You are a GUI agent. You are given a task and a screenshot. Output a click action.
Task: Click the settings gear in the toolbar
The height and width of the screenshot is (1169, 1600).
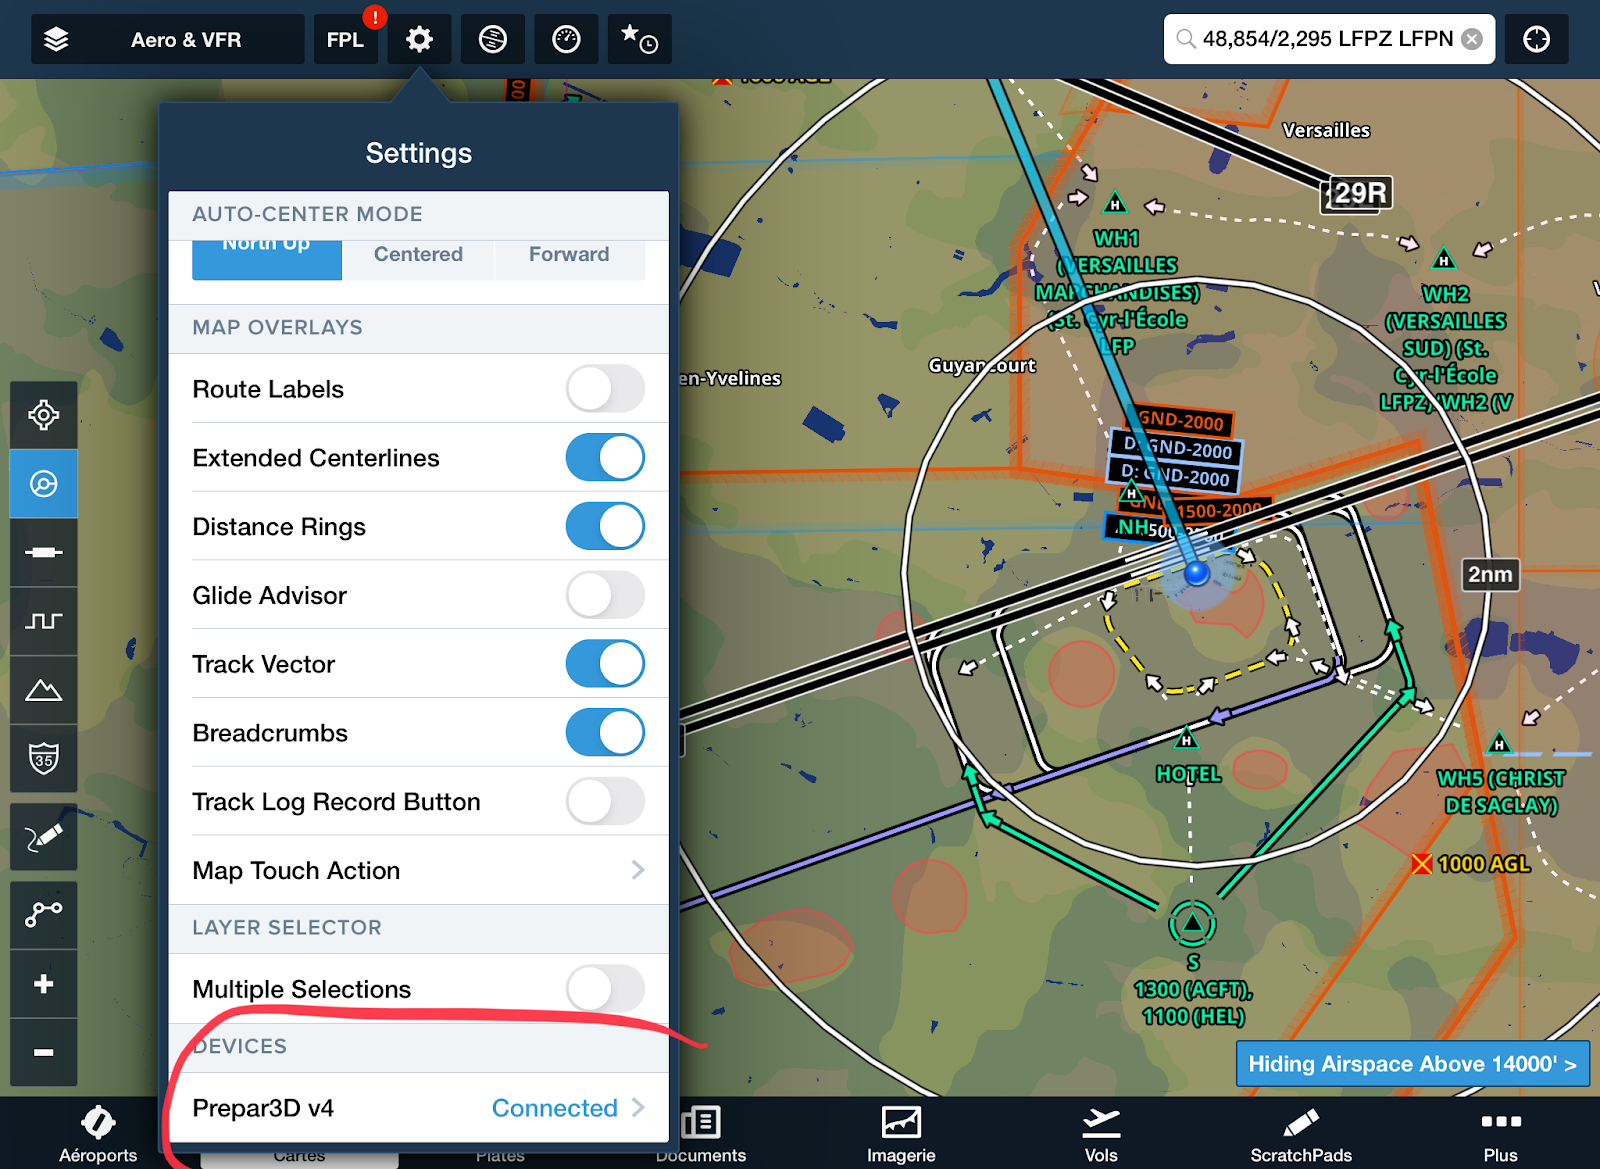tap(419, 39)
